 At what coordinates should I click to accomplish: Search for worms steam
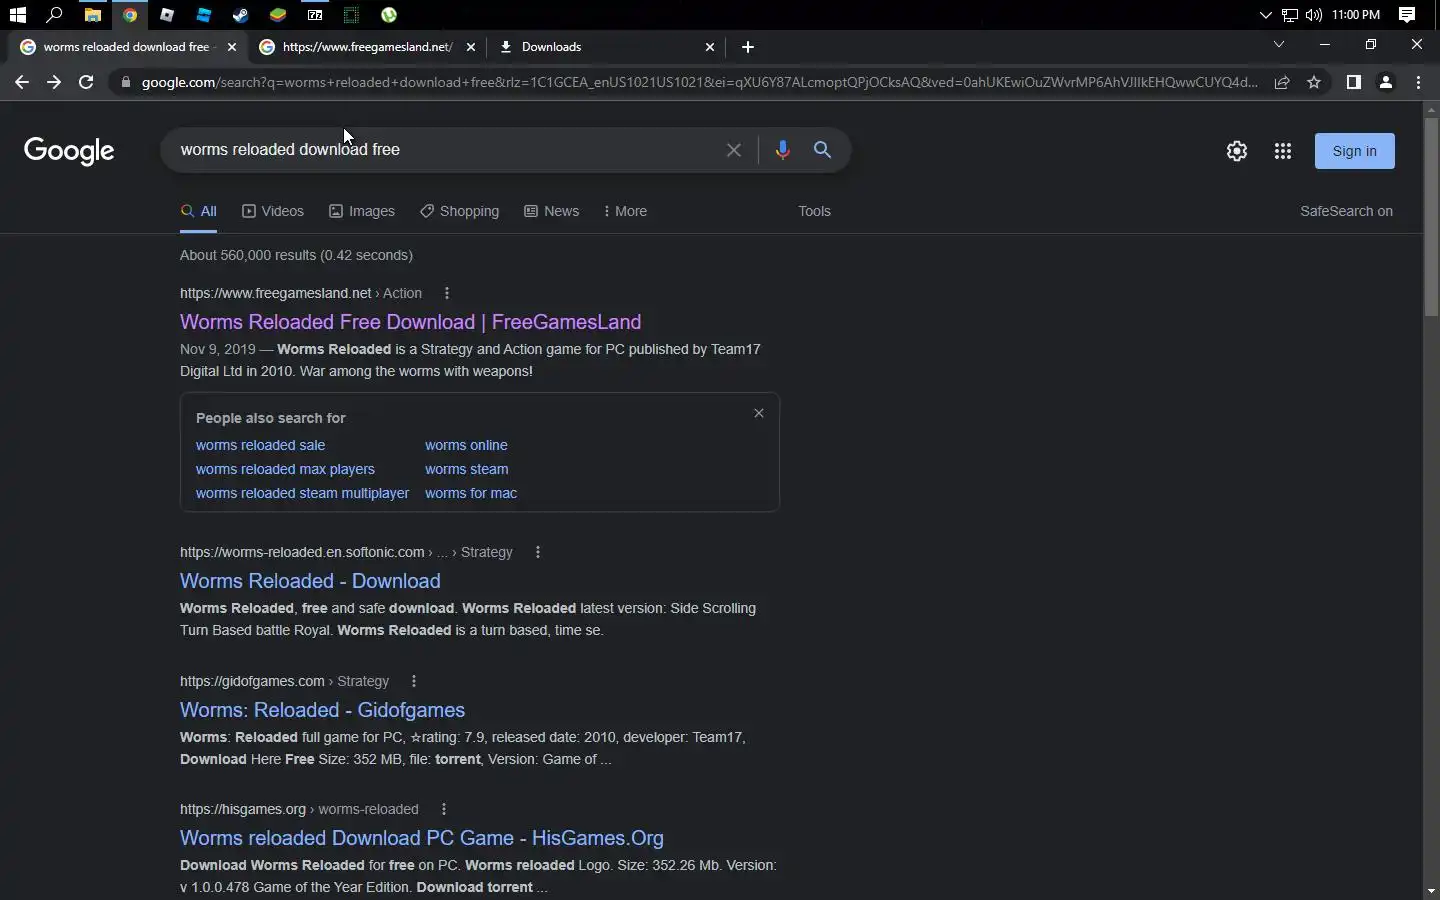[x=466, y=469]
